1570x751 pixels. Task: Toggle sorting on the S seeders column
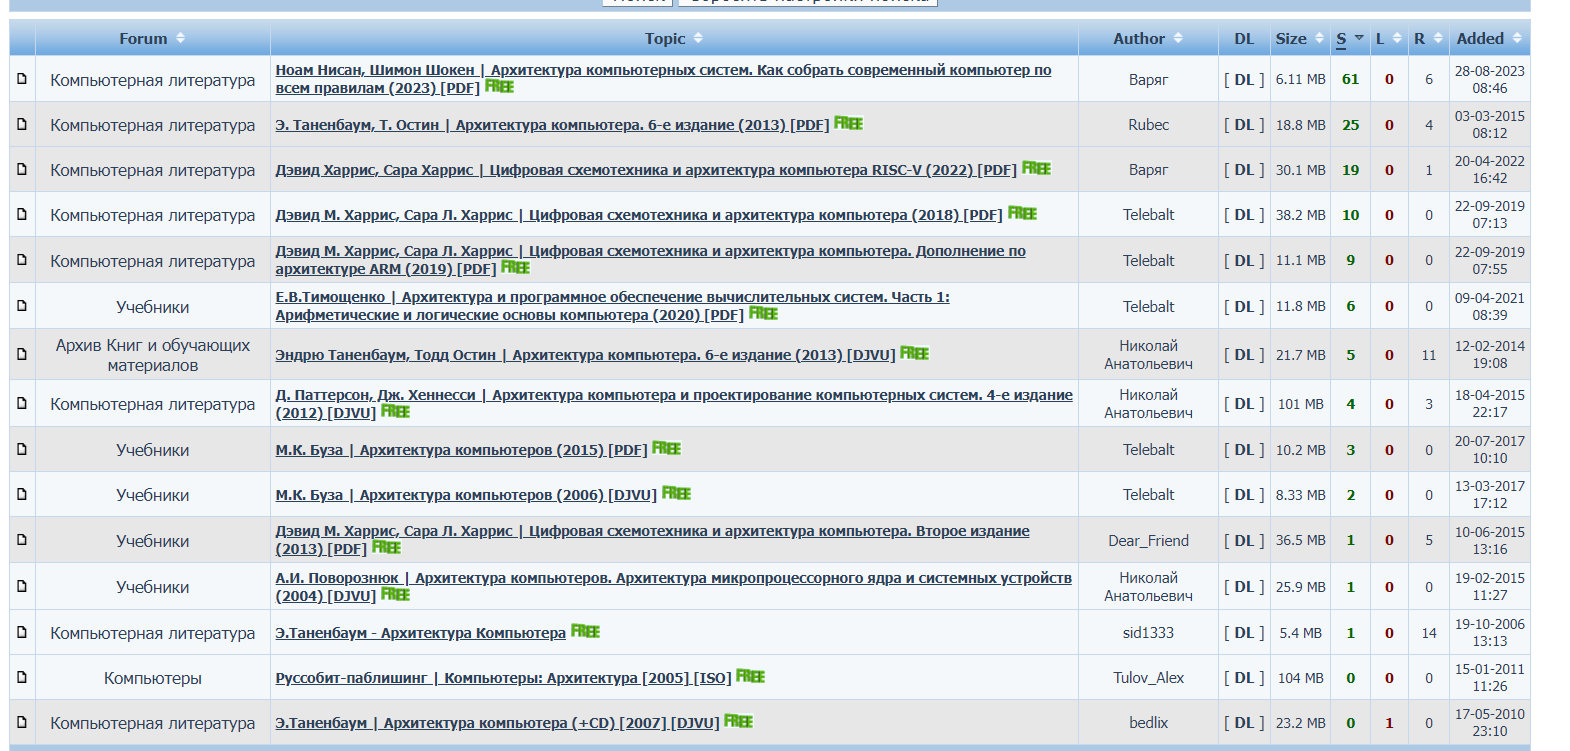[1350, 38]
